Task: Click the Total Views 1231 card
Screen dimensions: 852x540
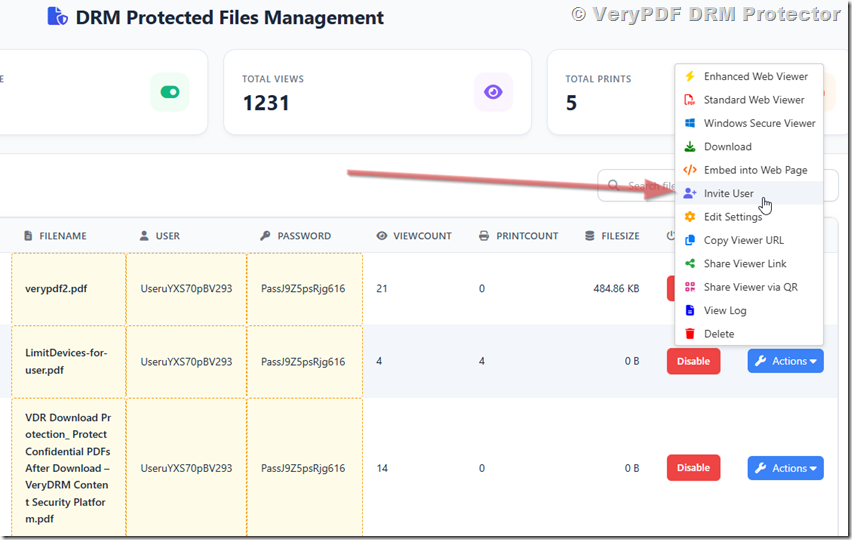Action: click(377, 92)
